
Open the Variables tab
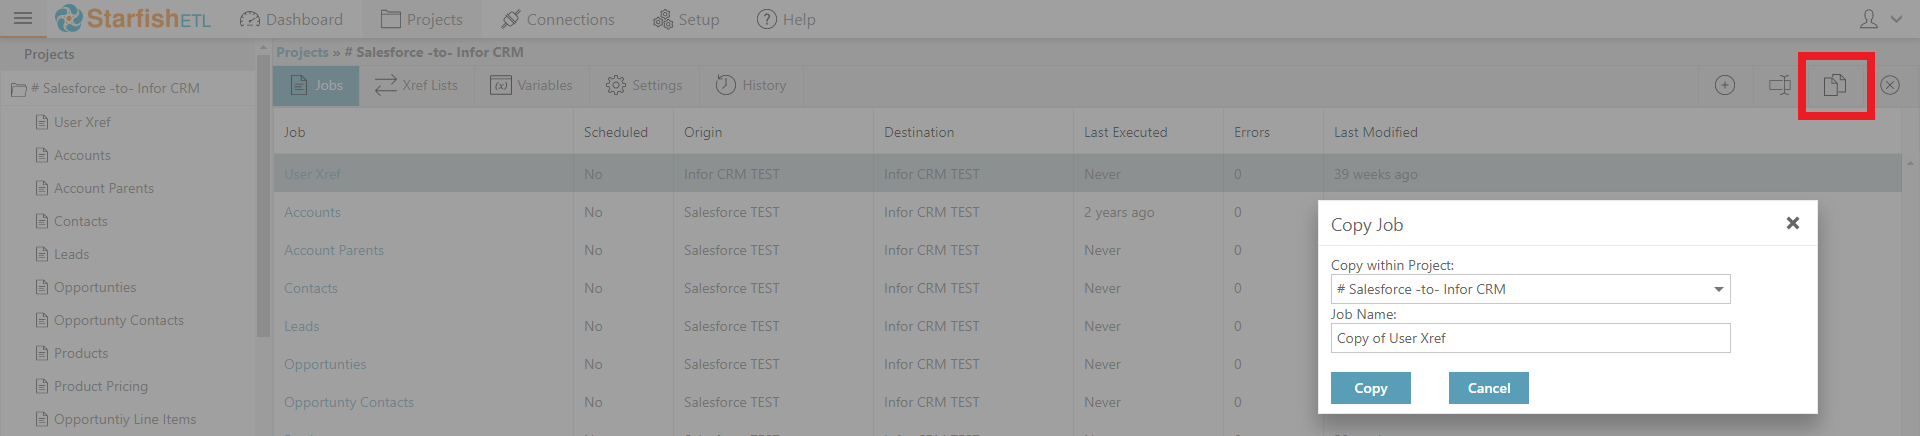click(531, 86)
